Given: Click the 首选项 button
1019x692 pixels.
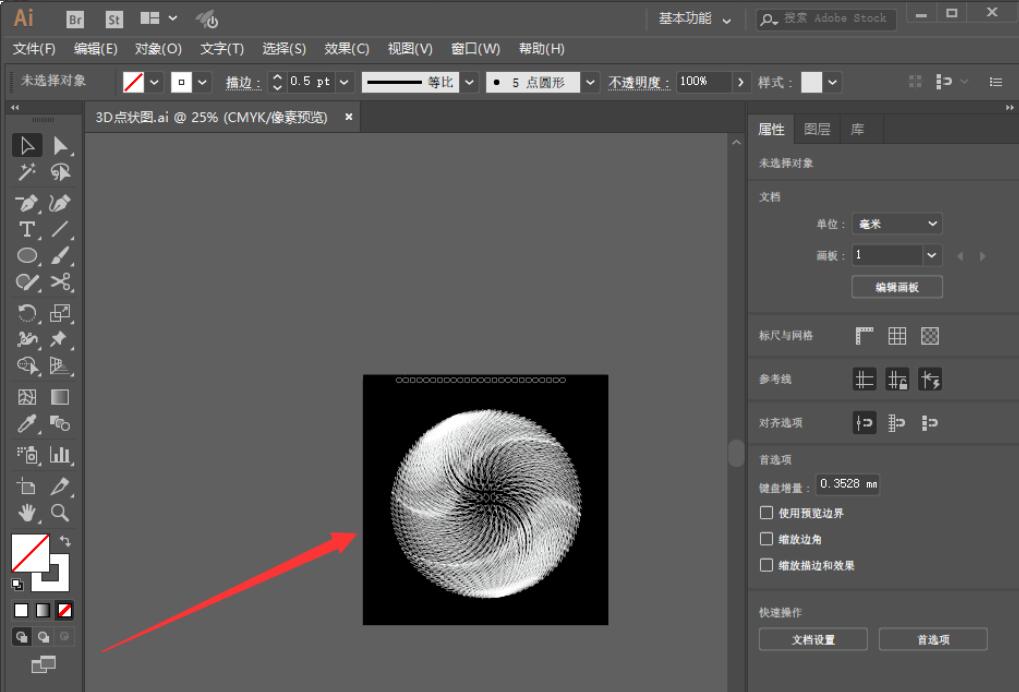Looking at the screenshot, I should [933, 640].
